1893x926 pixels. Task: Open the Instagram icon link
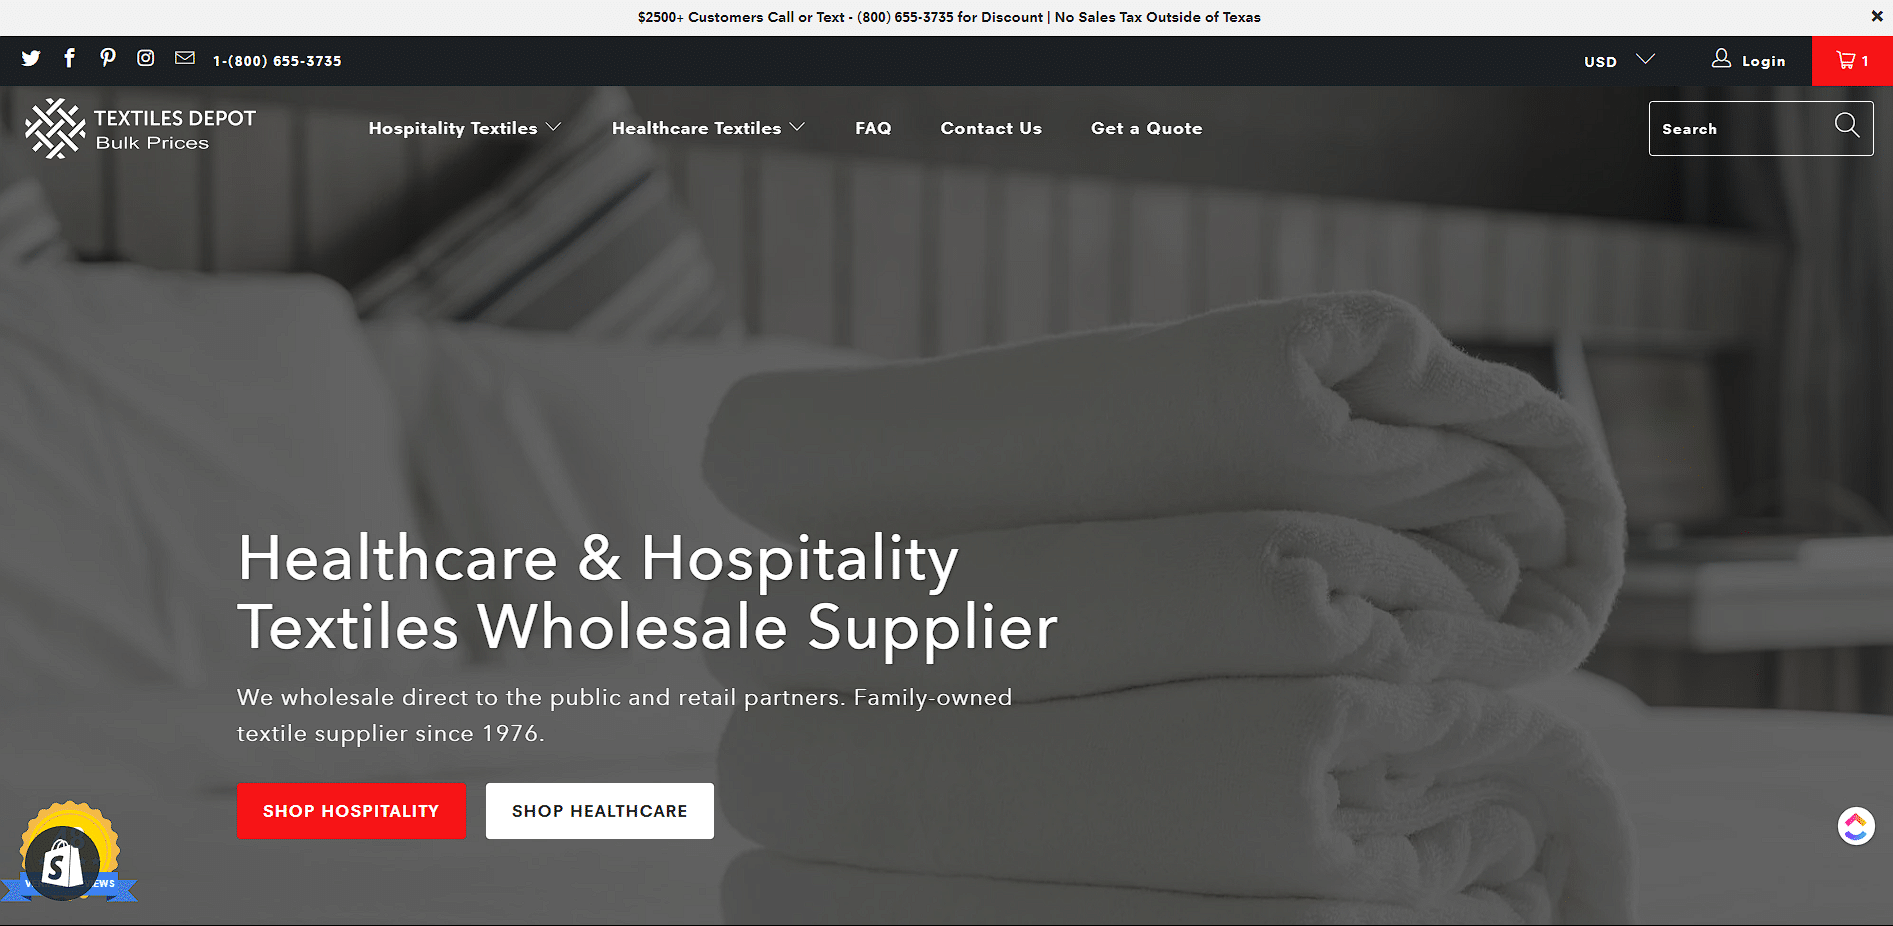pyautogui.click(x=146, y=58)
